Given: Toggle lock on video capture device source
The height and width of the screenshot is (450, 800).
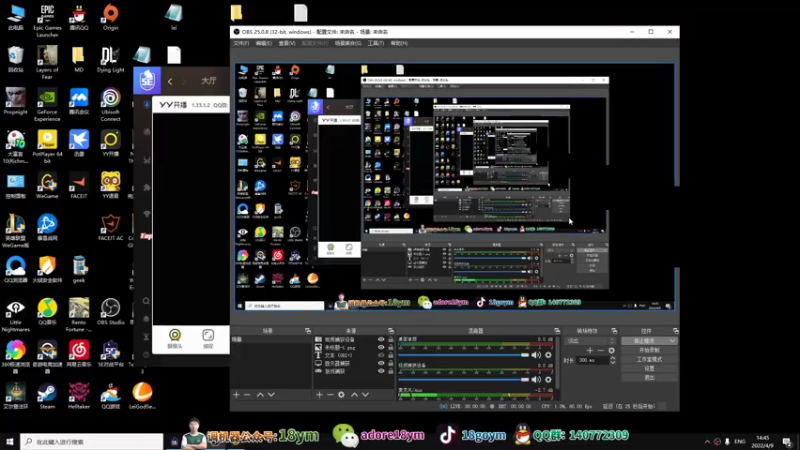Looking at the screenshot, I should tap(391, 339).
